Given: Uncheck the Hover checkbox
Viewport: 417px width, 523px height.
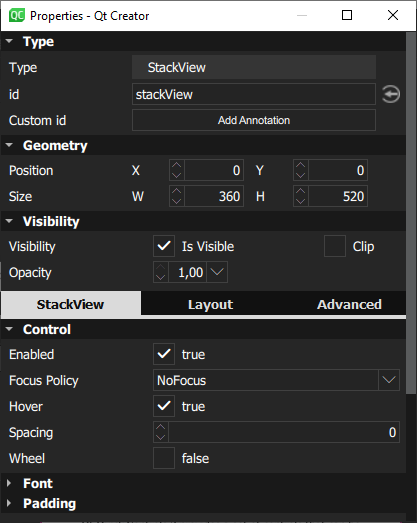Looking at the screenshot, I should click(x=164, y=406).
